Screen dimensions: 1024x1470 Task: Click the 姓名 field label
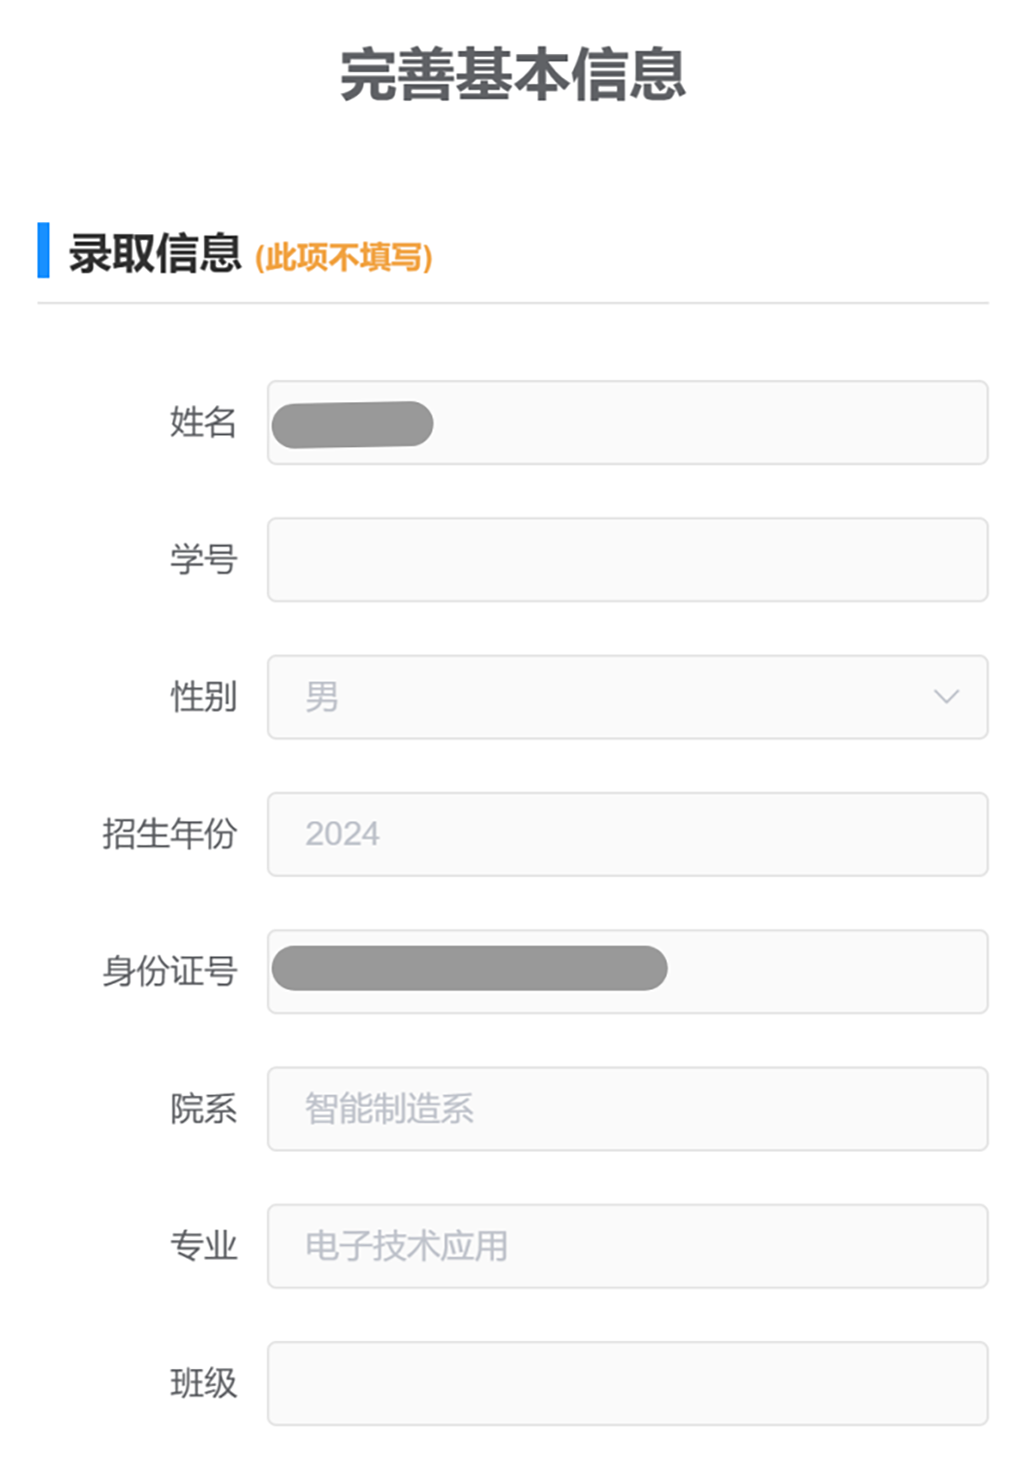pos(203,423)
